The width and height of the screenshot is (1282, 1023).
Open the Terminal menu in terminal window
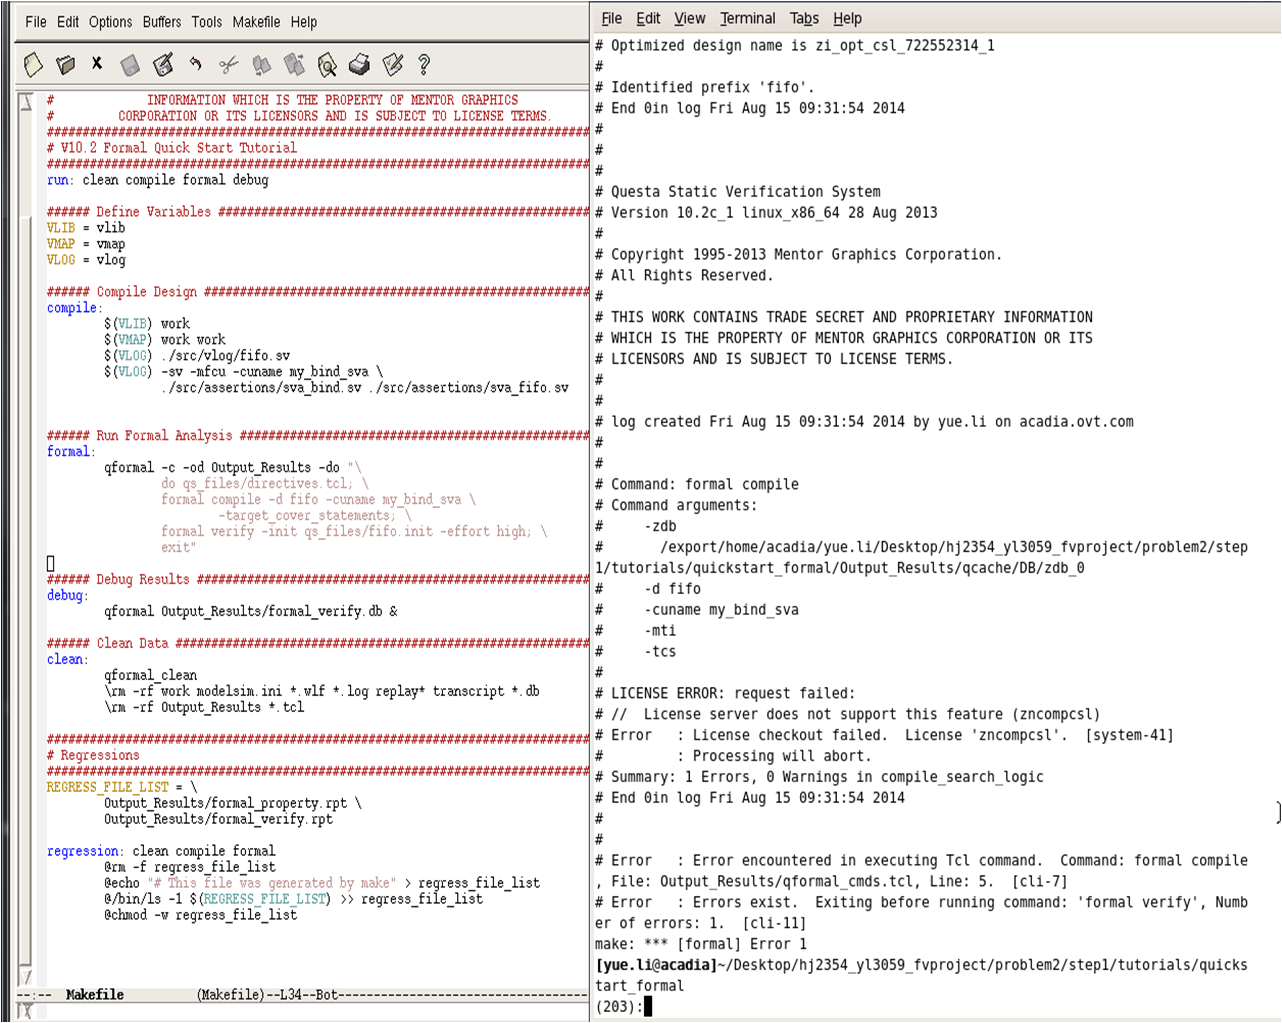pos(747,19)
